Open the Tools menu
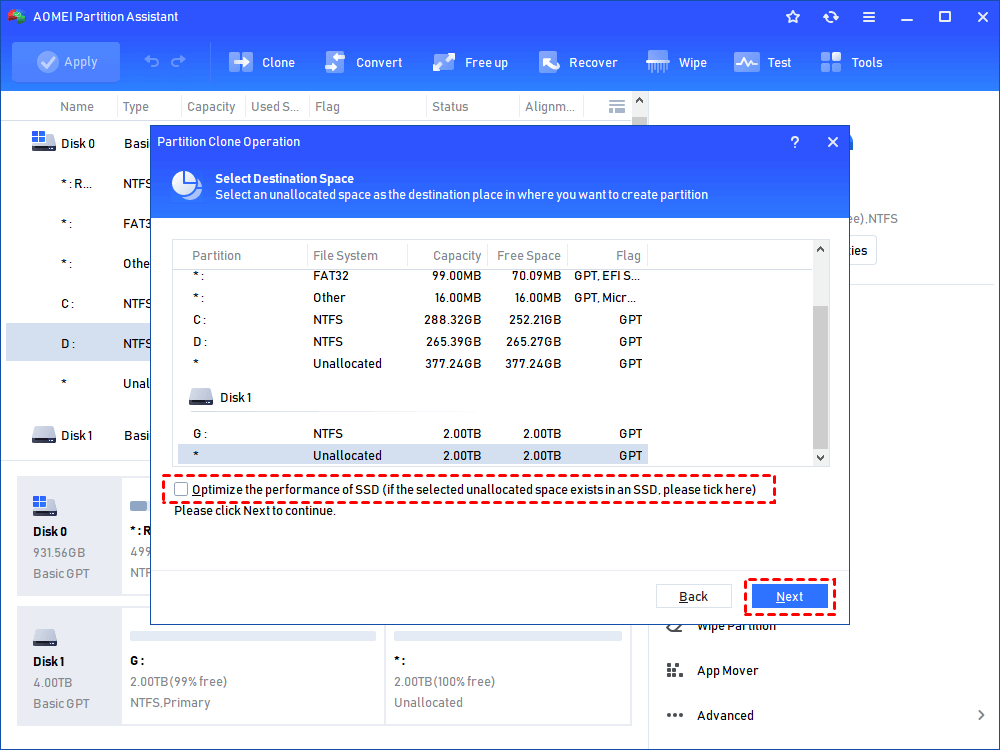Image resolution: width=1000 pixels, height=750 pixels. pos(851,62)
